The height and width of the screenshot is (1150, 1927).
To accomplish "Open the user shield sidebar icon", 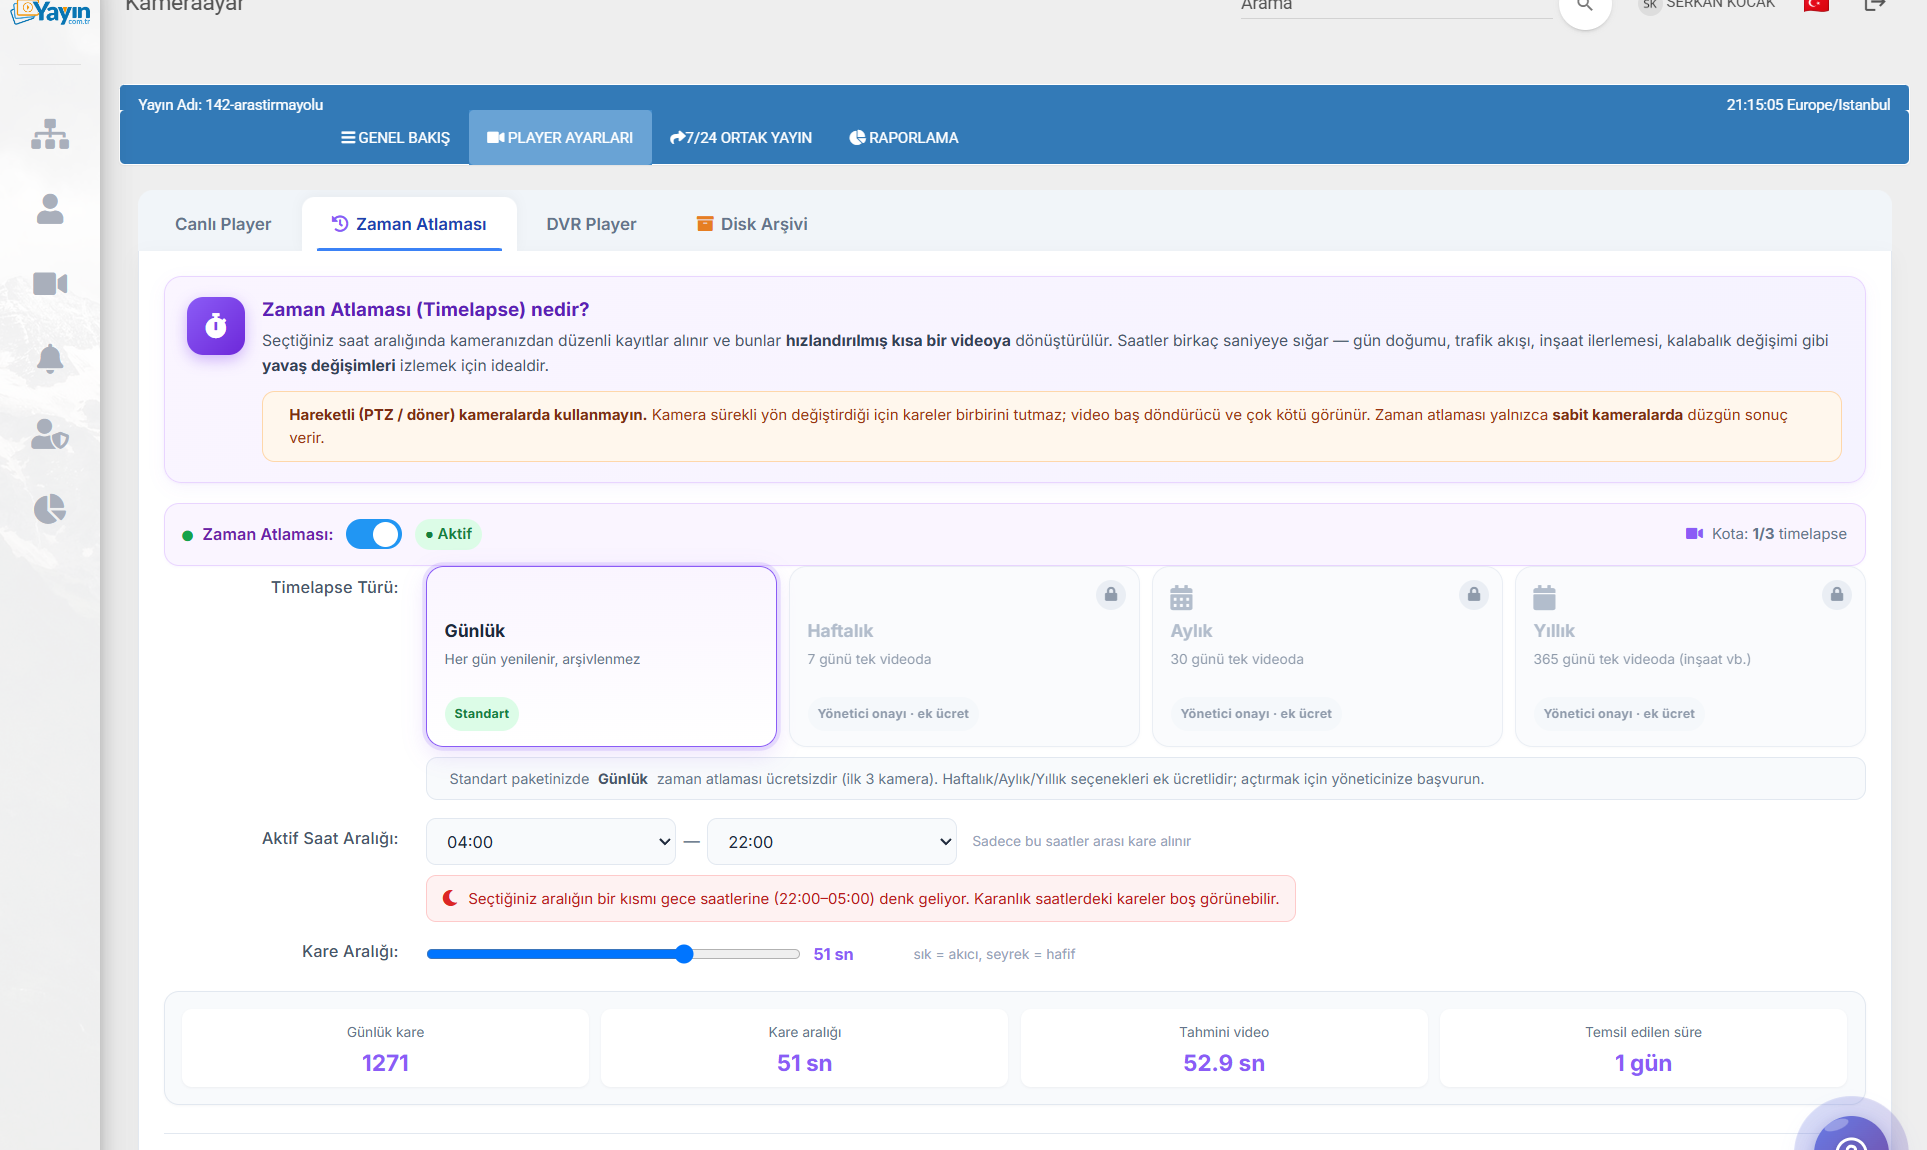I will [50, 434].
